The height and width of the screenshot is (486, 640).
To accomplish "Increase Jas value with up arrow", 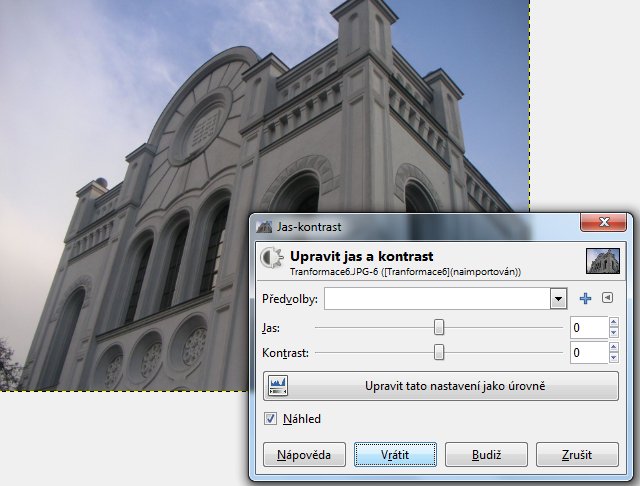I will [613, 322].
